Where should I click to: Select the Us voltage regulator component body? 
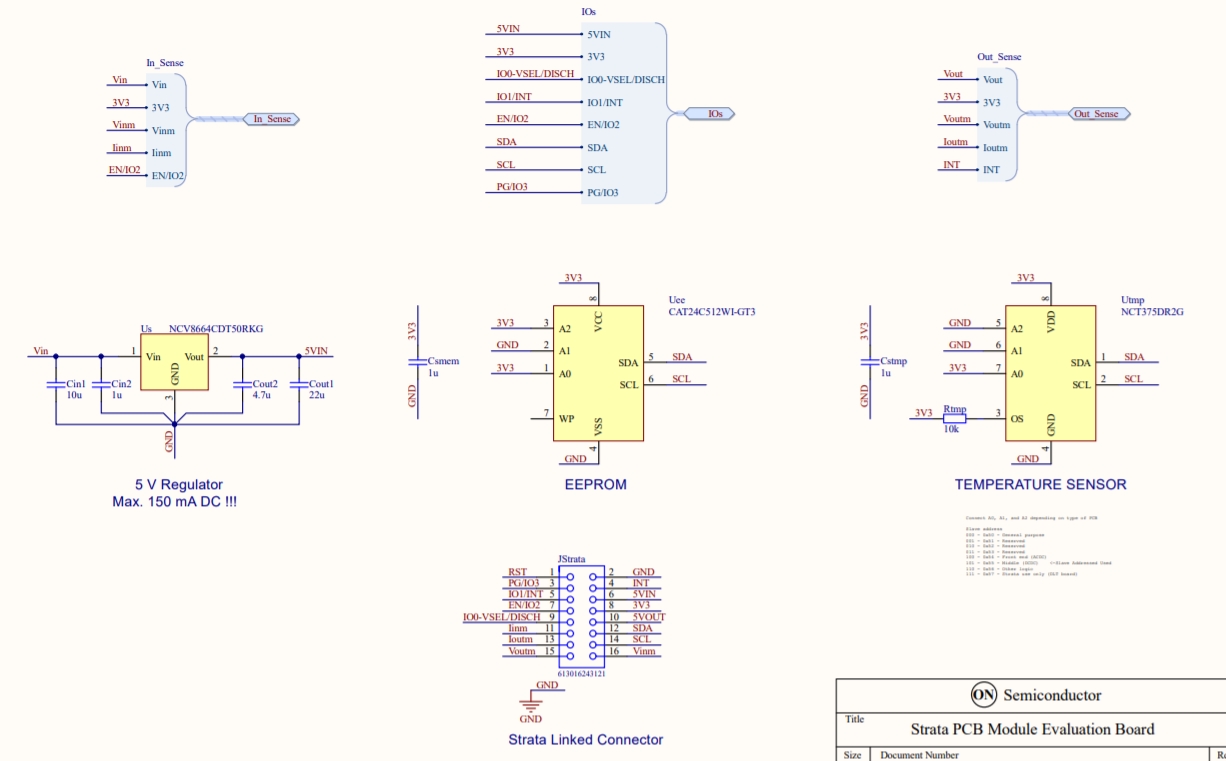click(174, 363)
